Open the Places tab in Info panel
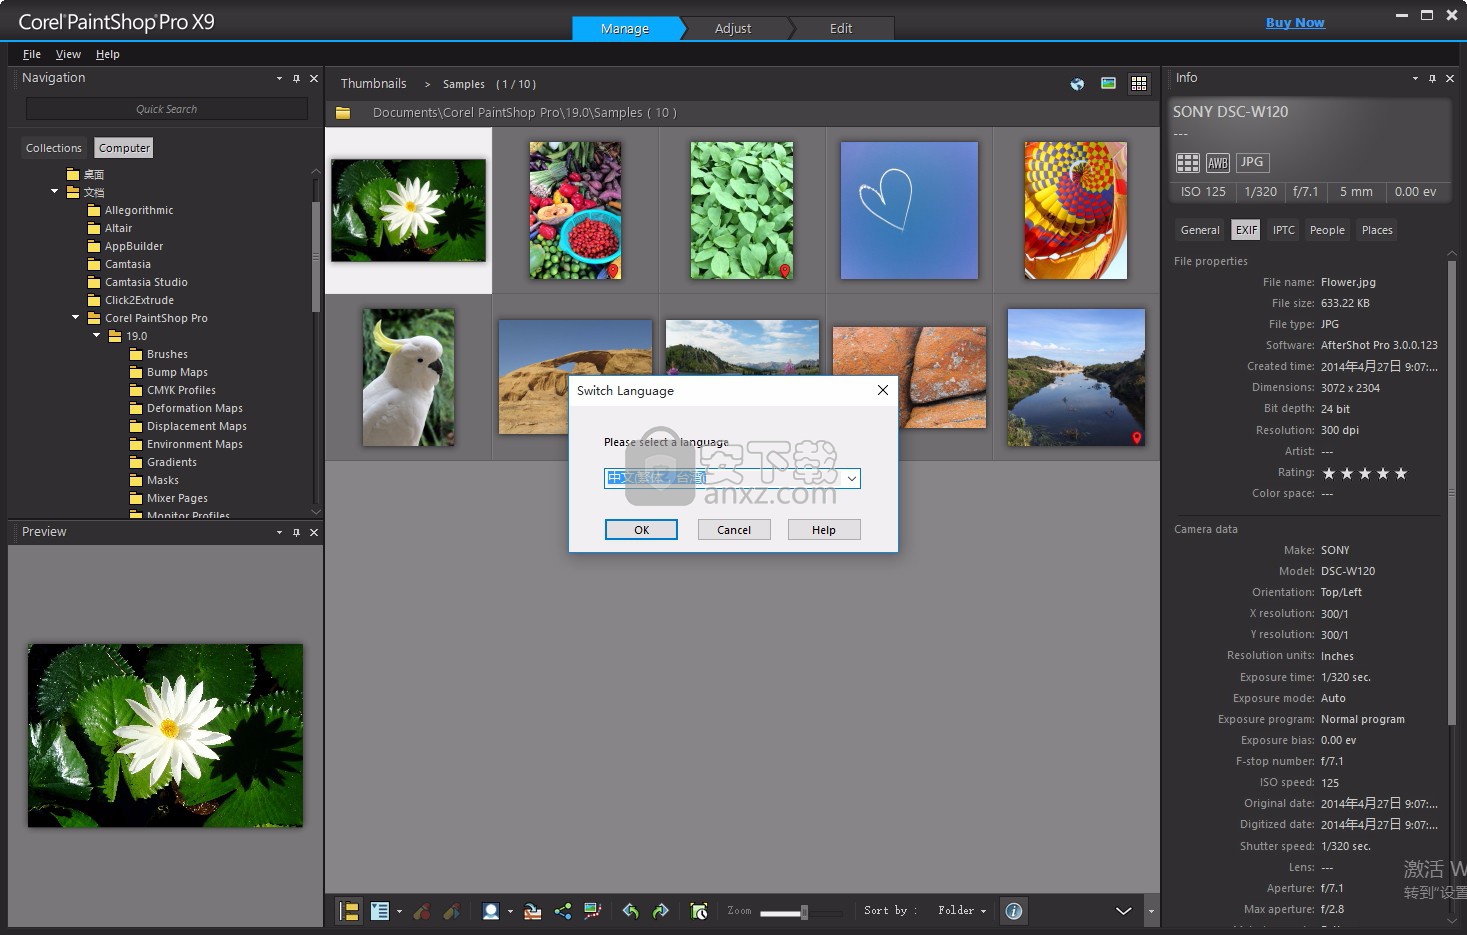Image resolution: width=1467 pixels, height=935 pixels. (1377, 230)
